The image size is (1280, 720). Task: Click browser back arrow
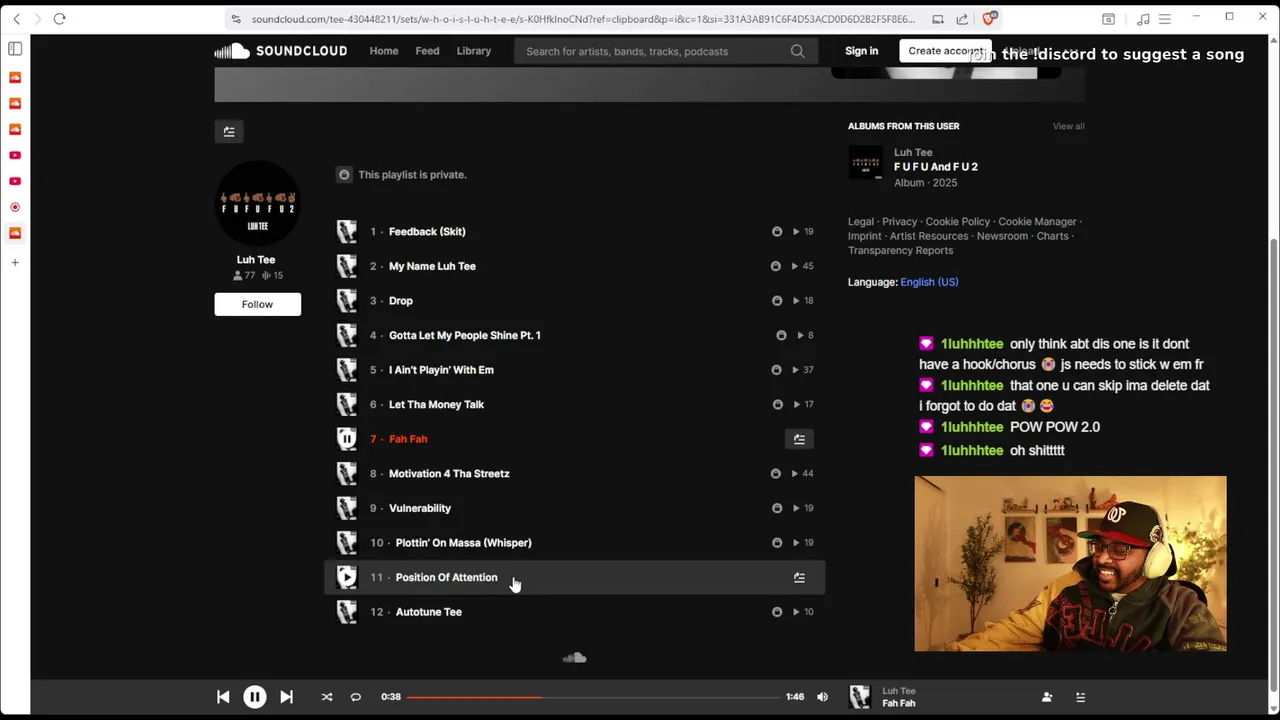(16, 19)
